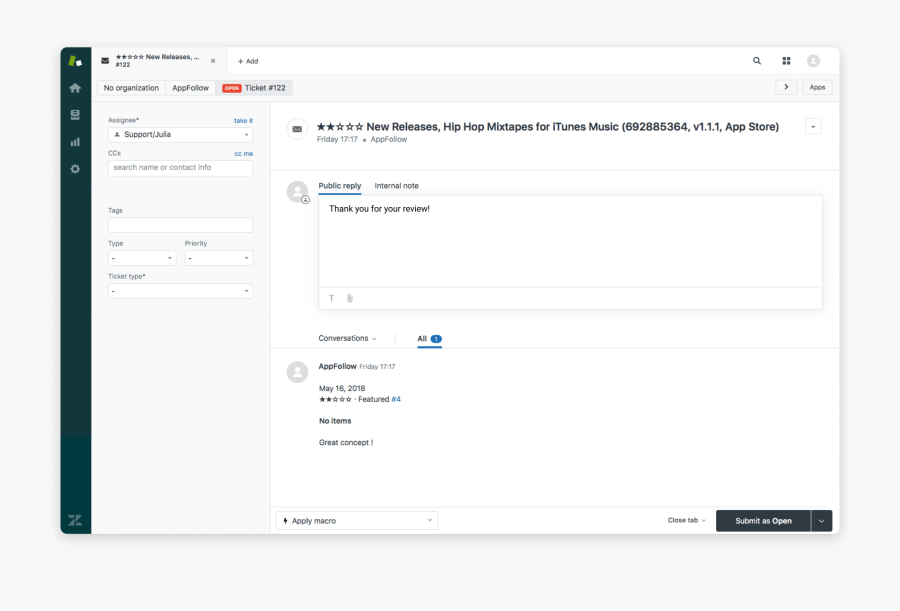This screenshot has height=611, width=900.
Task: Click the 'take it' link
Action: coord(243,121)
